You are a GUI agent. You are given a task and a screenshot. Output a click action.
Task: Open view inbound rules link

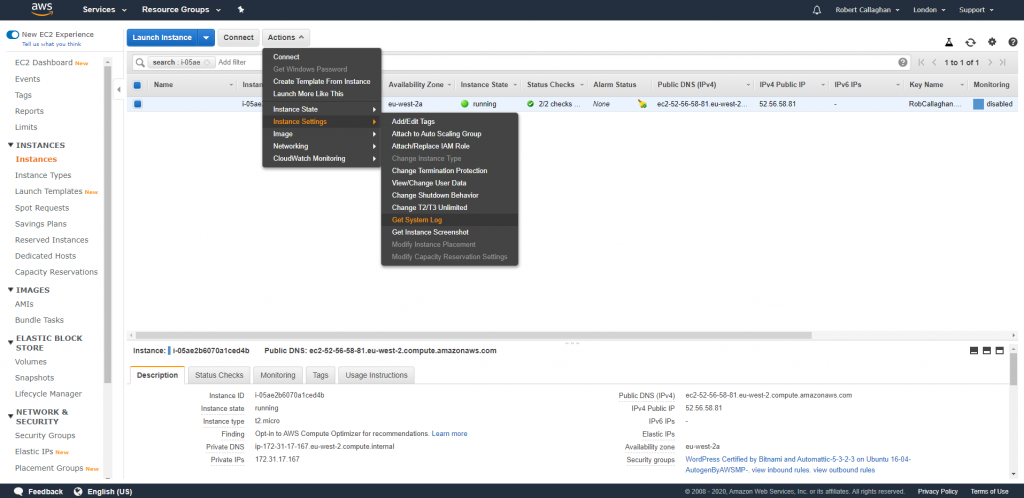point(781,470)
